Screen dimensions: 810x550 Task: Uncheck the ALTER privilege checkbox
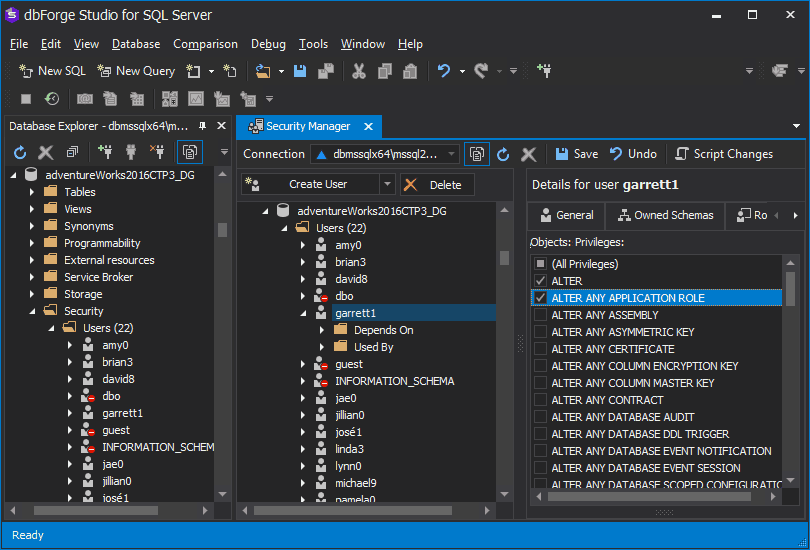(540, 281)
